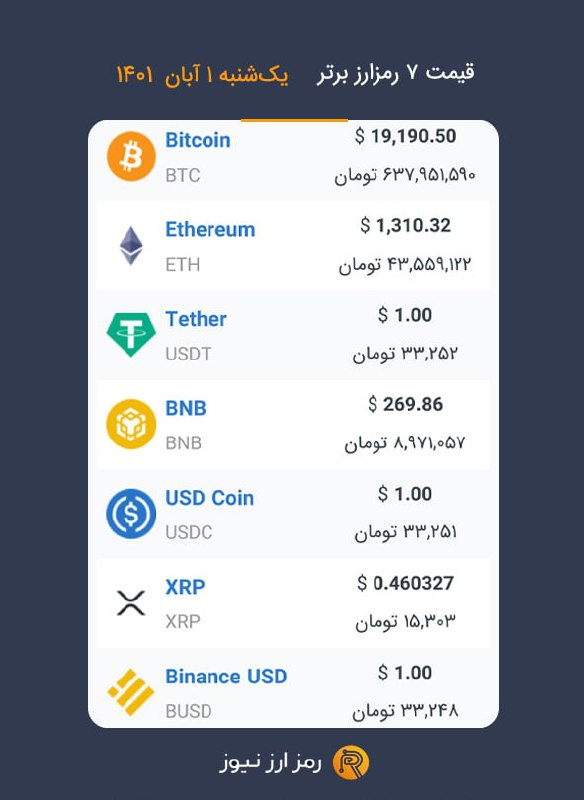The image size is (584, 800).
Task: Click the blue USD Coin icon
Action: [131, 513]
